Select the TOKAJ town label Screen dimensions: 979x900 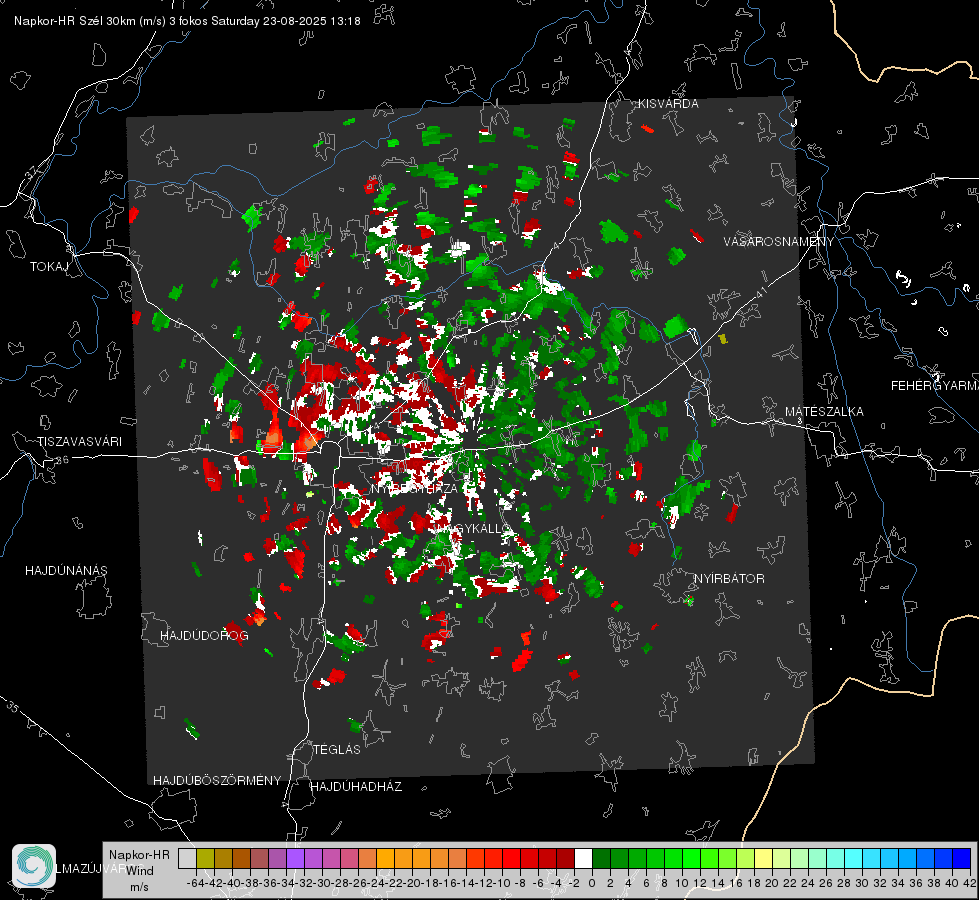click(x=49, y=267)
